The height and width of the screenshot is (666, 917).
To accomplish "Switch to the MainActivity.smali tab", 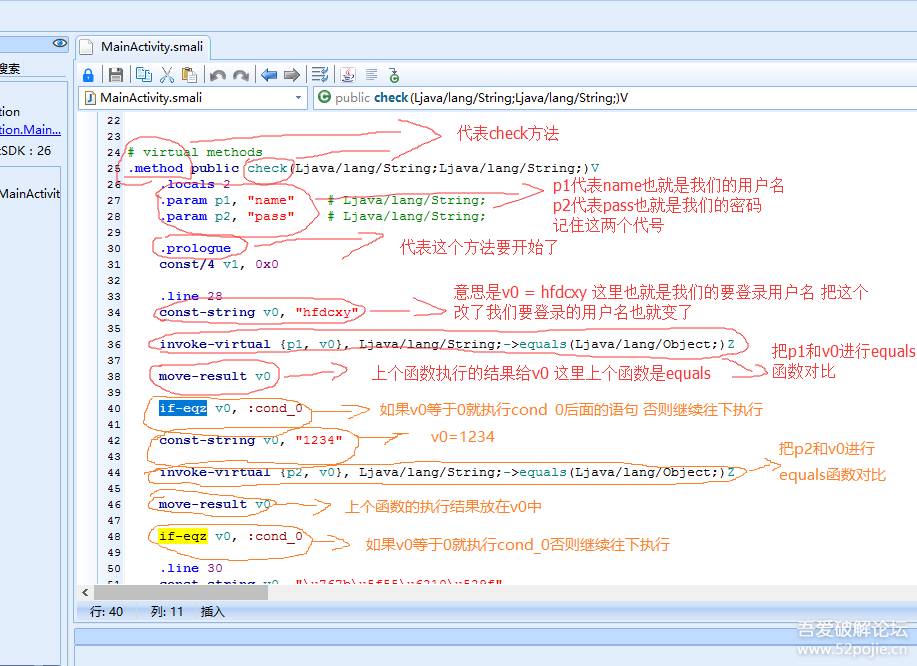I will [x=144, y=47].
